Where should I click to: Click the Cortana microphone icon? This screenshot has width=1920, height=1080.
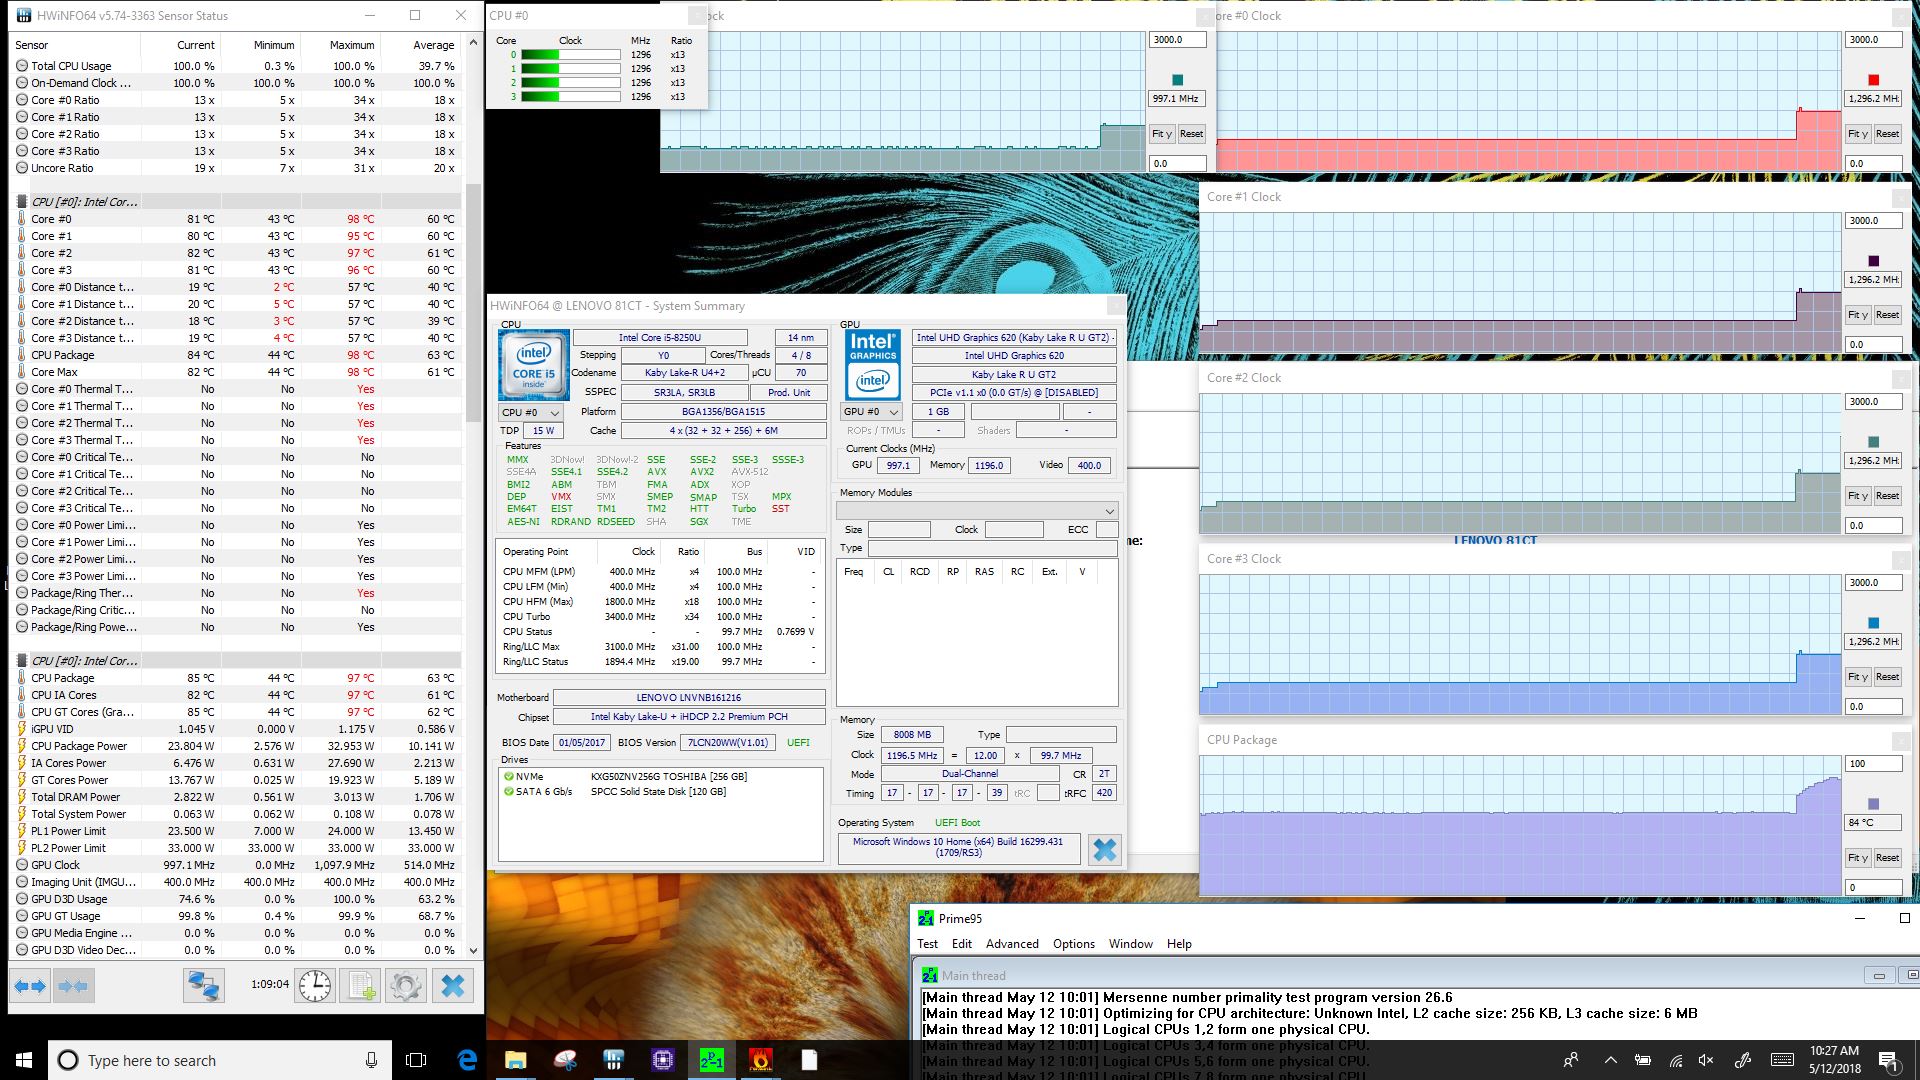pyautogui.click(x=371, y=1060)
